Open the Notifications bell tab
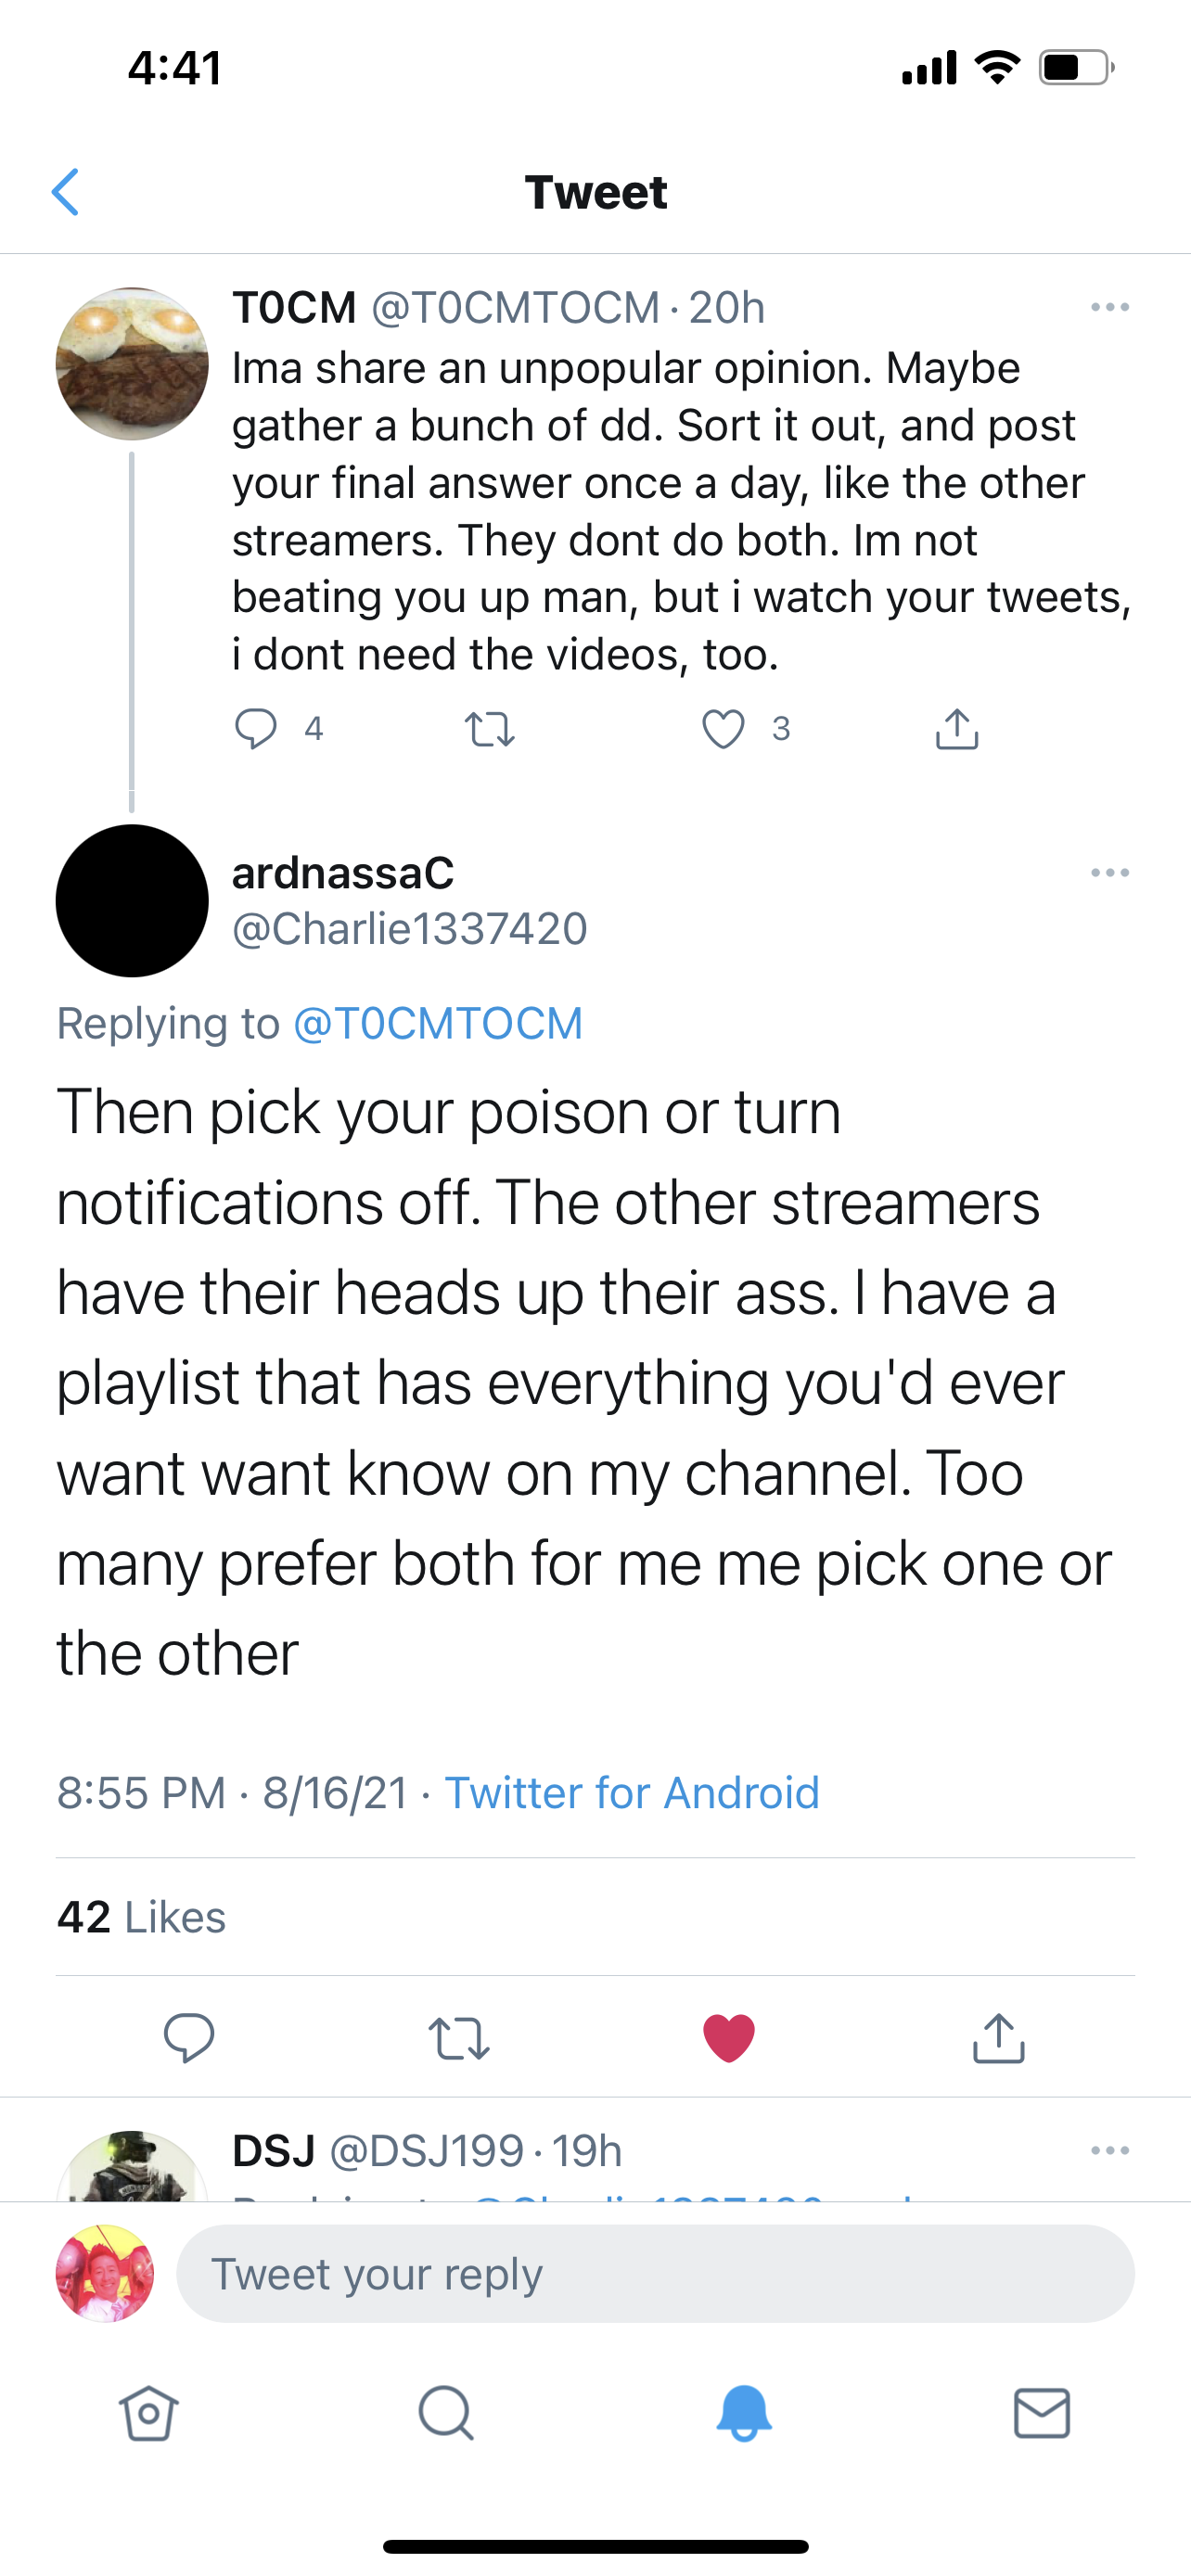This screenshot has width=1191, height=2576. click(744, 2414)
